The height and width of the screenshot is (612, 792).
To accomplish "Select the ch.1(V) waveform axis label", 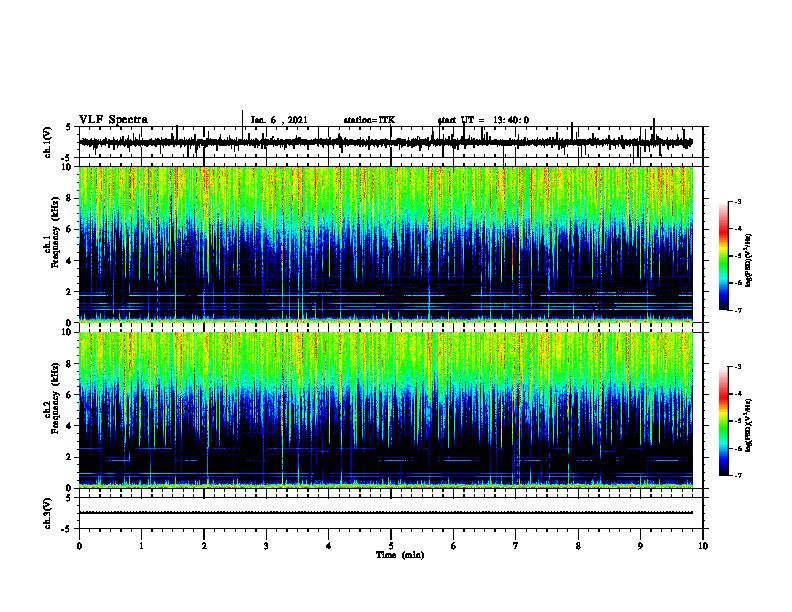I will [48, 142].
